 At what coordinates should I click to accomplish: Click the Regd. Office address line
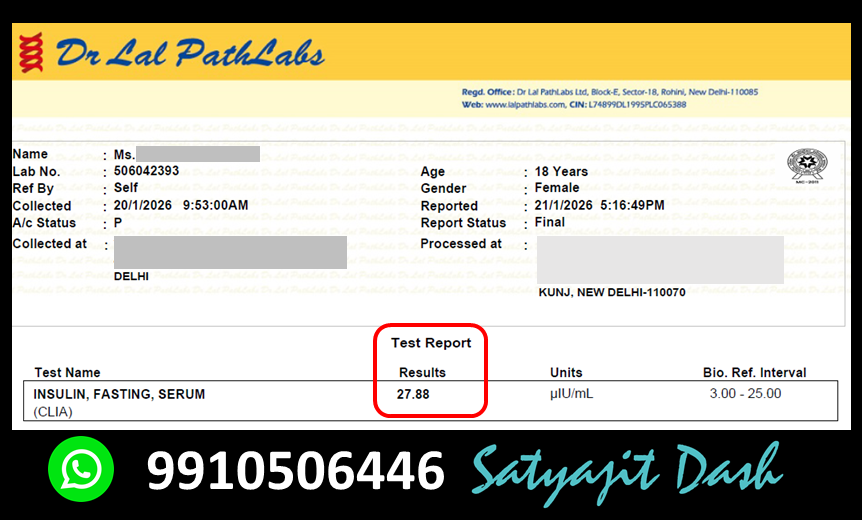[x=610, y=92]
